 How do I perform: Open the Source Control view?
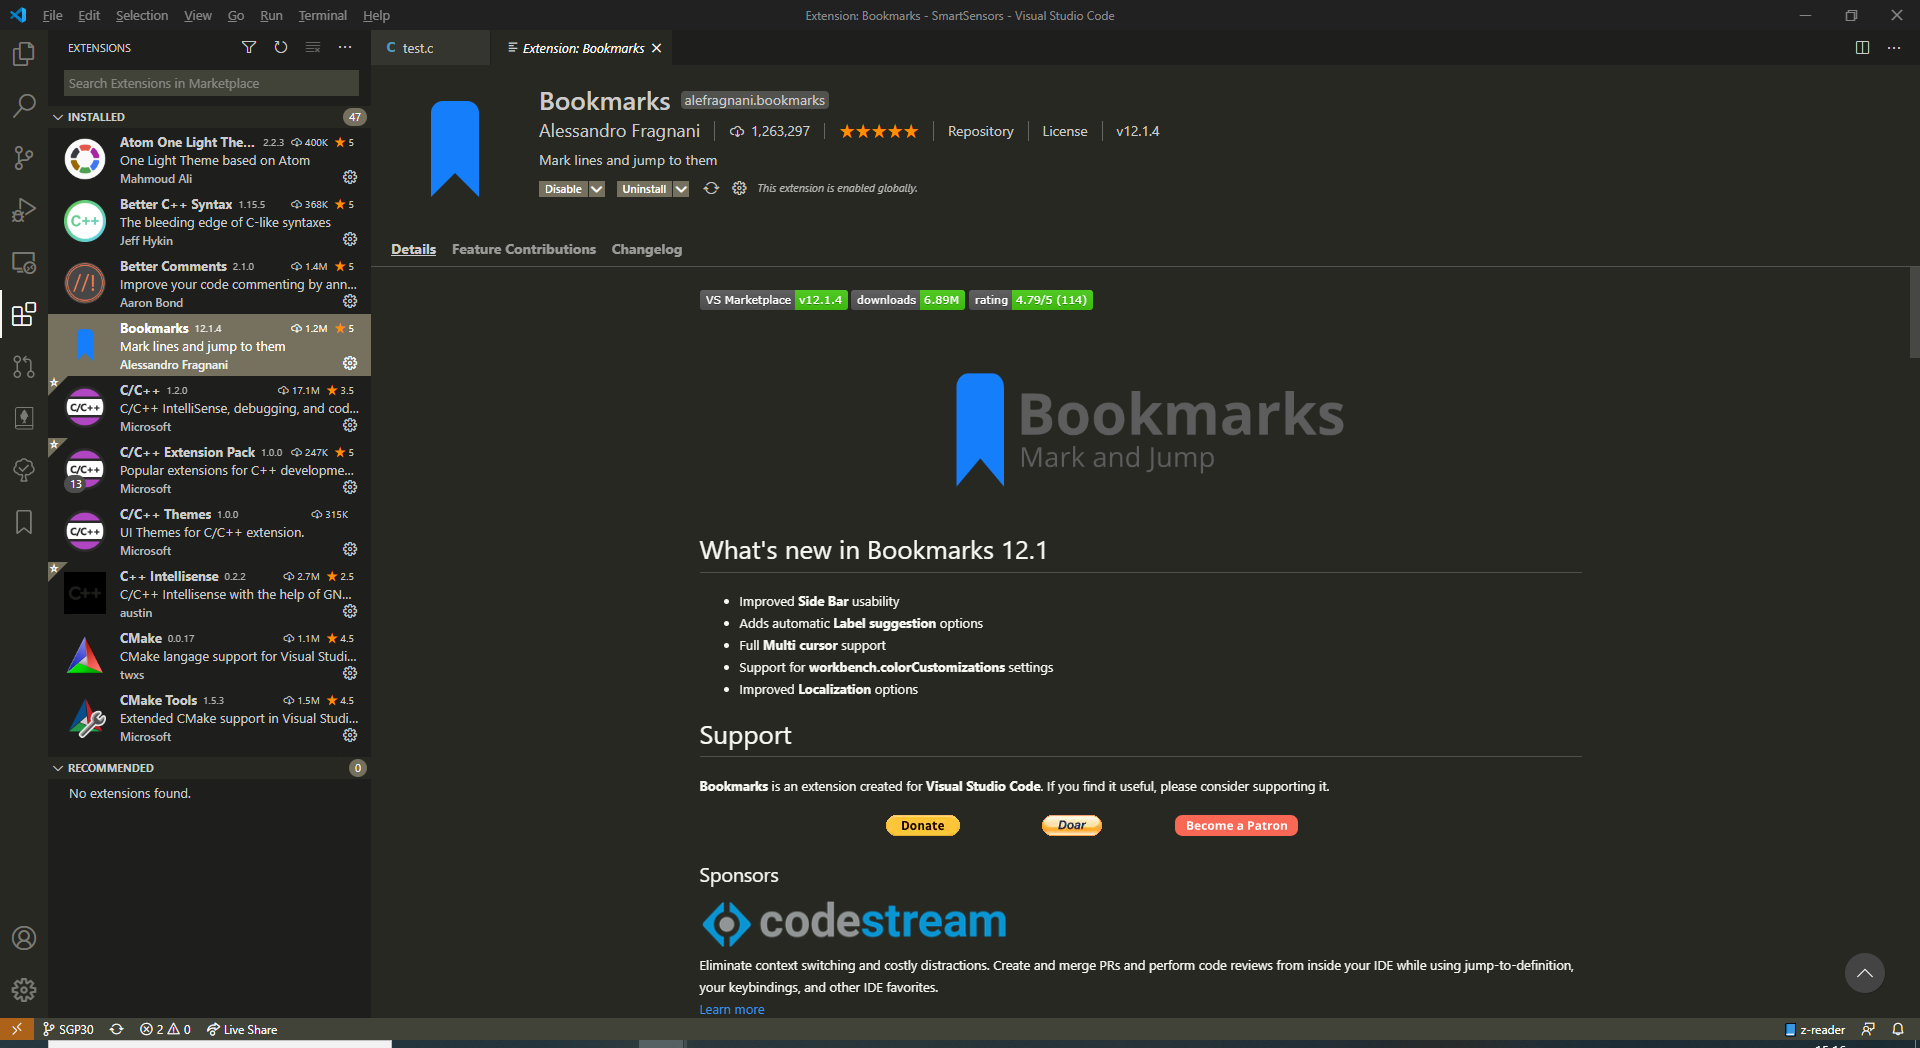pyautogui.click(x=24, y=157)
